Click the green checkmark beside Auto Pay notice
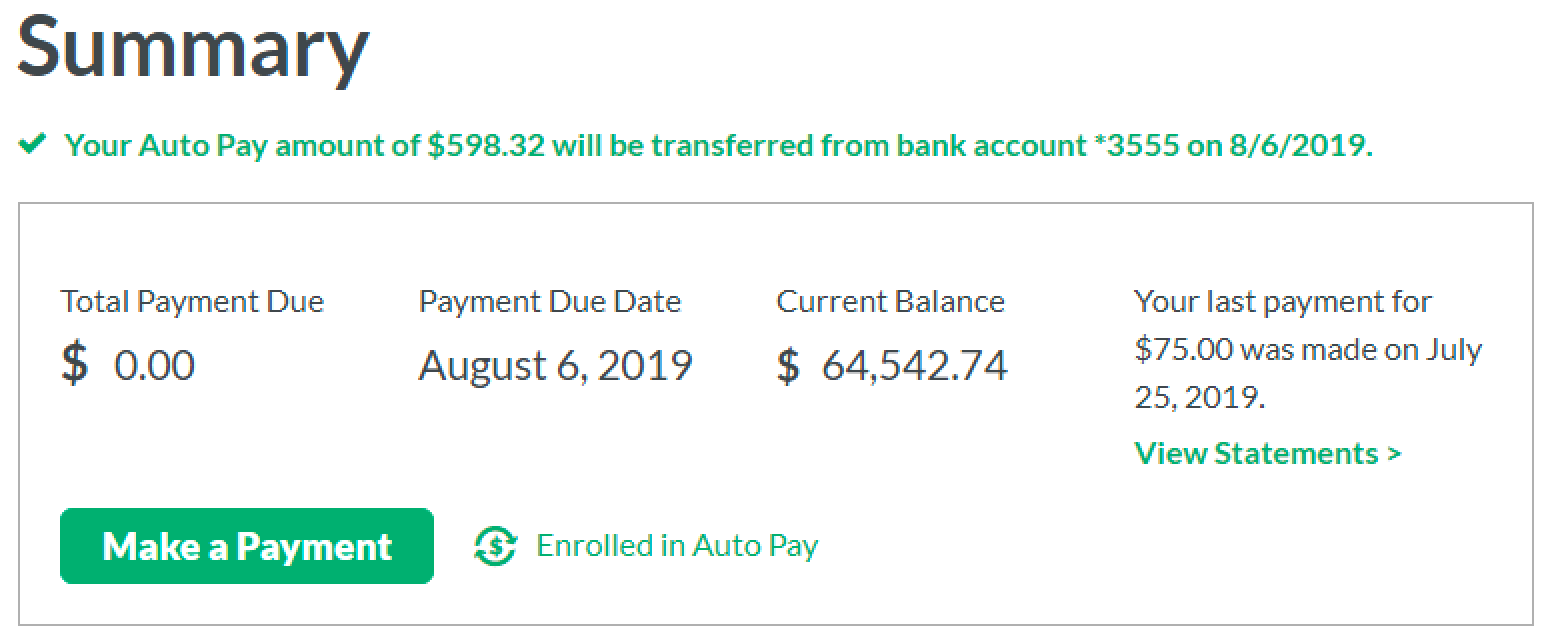 (x=32, y=145)
